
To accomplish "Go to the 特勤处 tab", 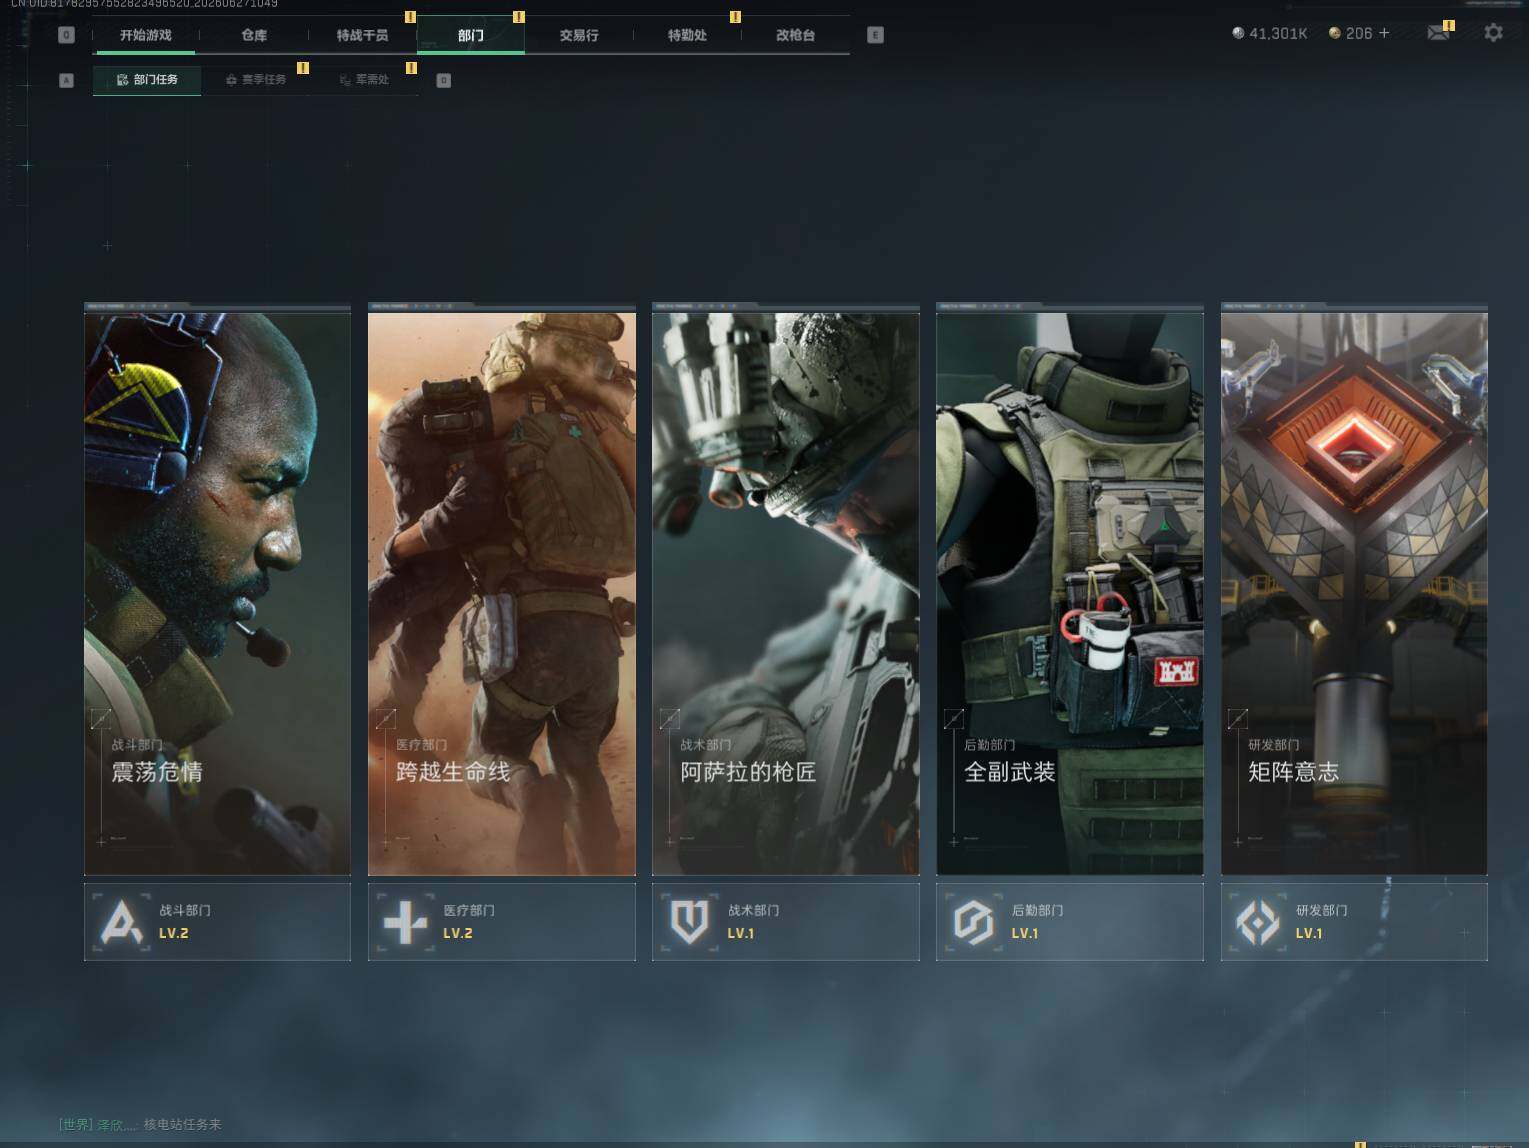I will pos(687,35).
